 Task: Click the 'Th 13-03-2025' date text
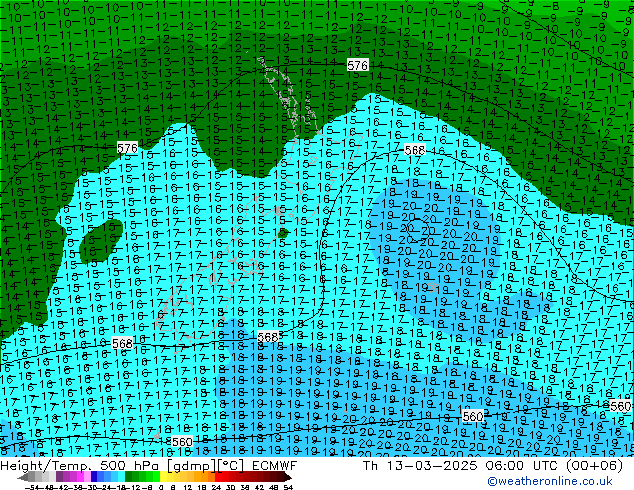point(420,466)
